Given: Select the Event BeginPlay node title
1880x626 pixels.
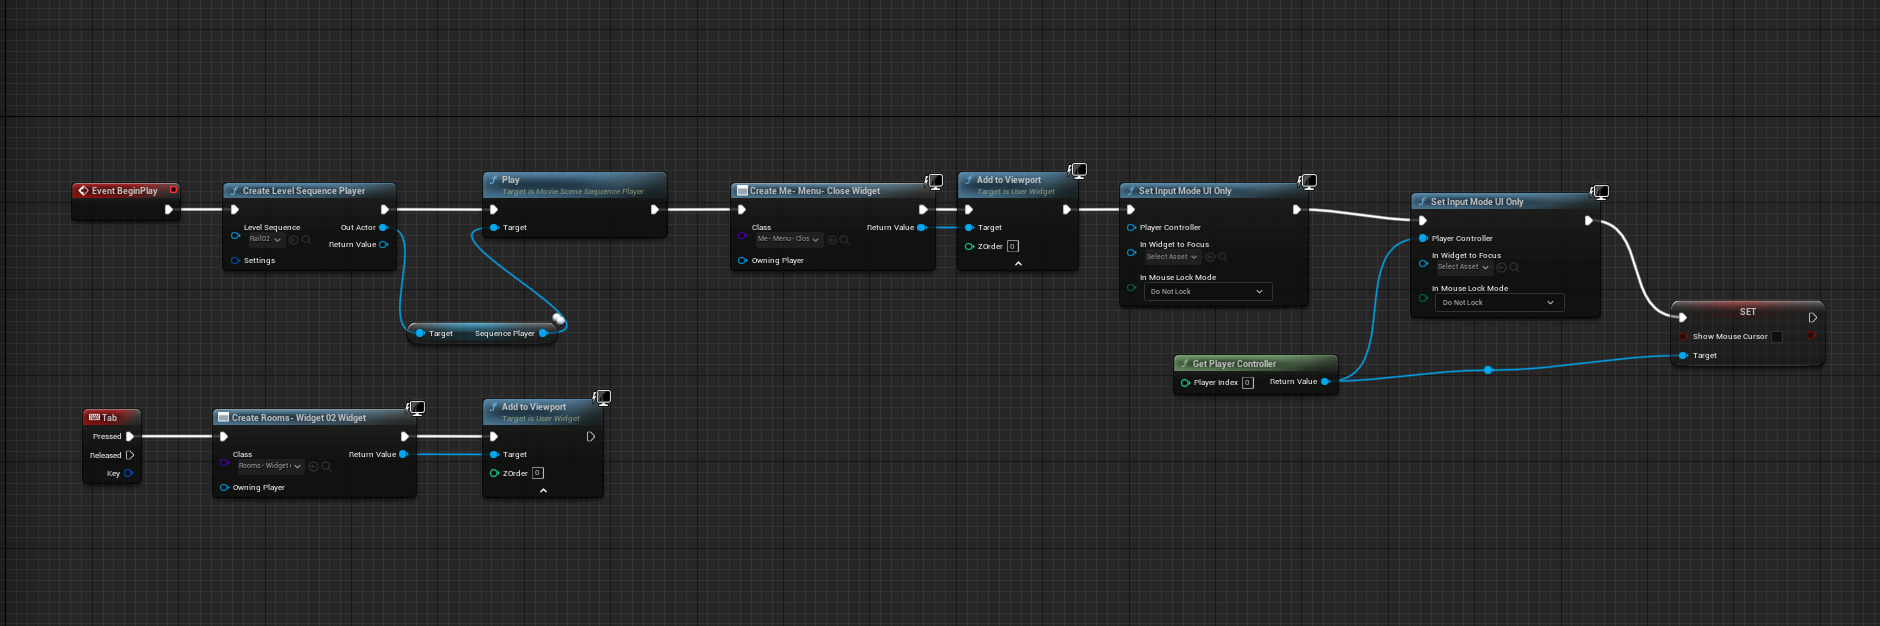Looking at the screenshot, I should [x=125, y=191].
